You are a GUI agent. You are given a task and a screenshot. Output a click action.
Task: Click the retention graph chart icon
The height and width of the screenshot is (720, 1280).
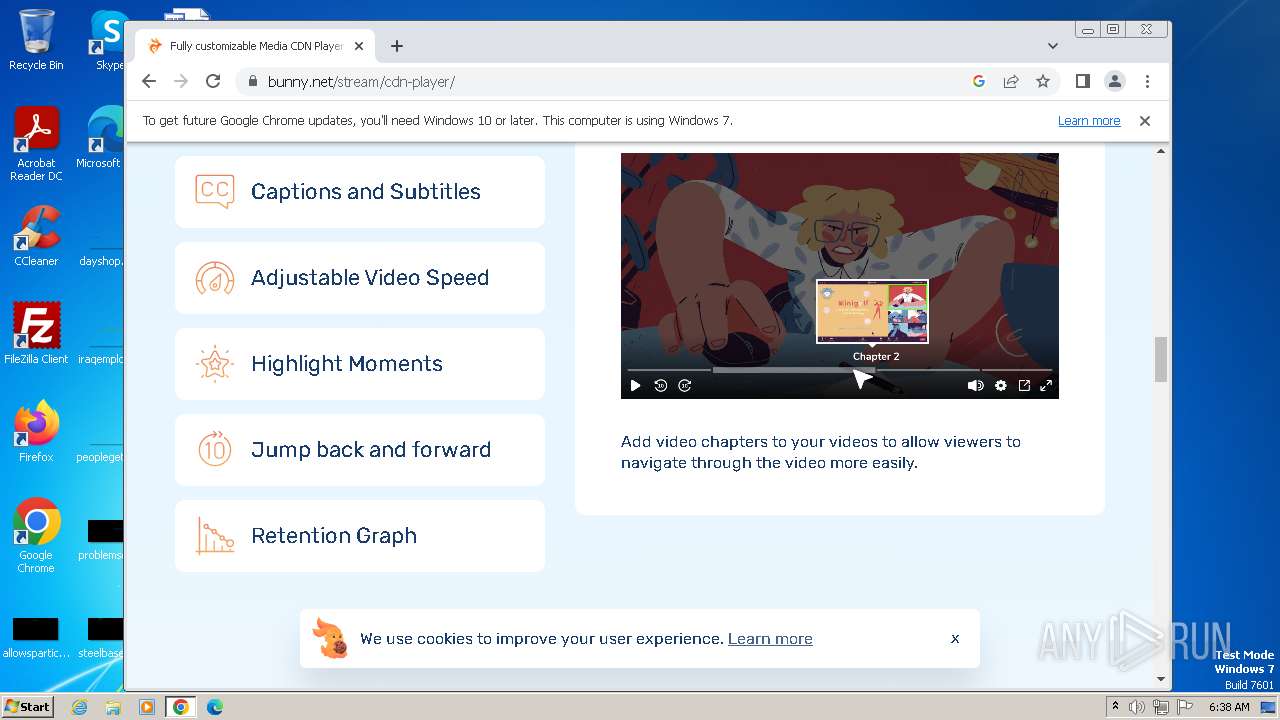coord(215,536)
